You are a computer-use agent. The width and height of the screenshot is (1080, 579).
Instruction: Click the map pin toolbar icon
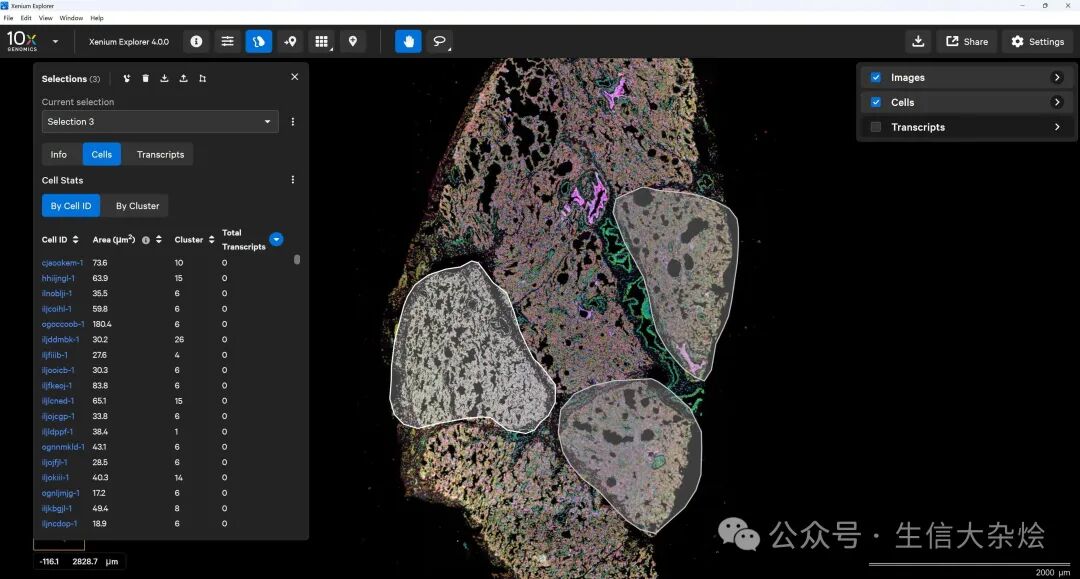click(353, 41)
